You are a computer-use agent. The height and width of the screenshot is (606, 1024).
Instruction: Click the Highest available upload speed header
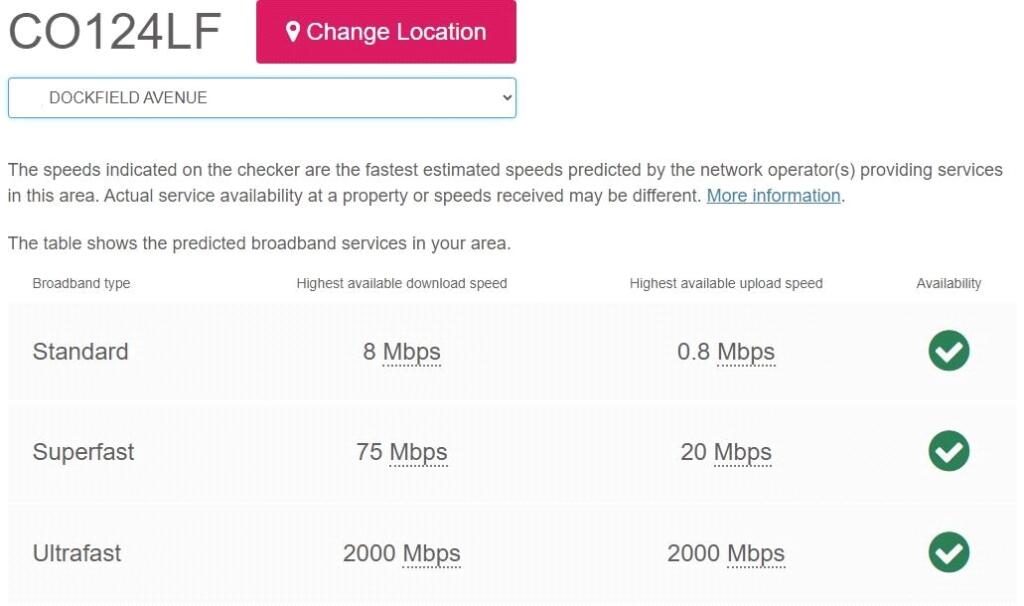coord(727,283)
